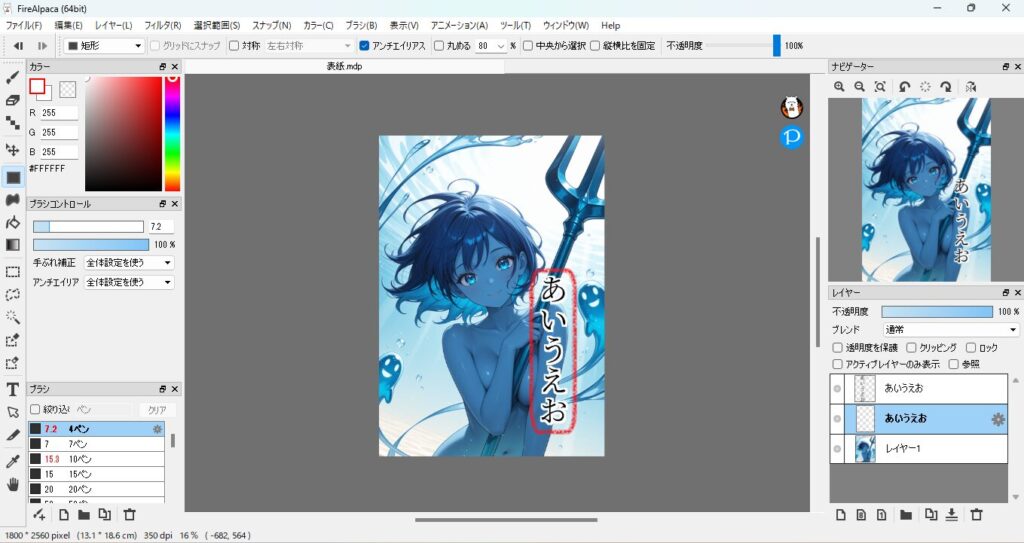Delete layer with Layer panel trash icon

coord(976,515)
